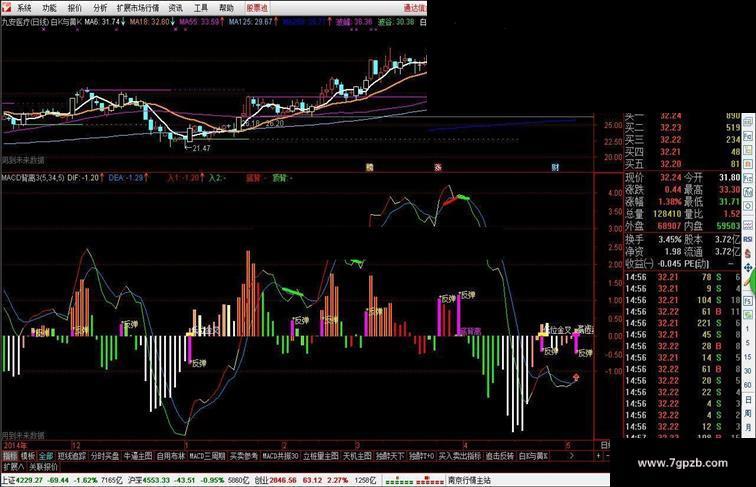Select the 关联报价 tab
The width and height of the screenshot is (756, 487).
[43, 467]
